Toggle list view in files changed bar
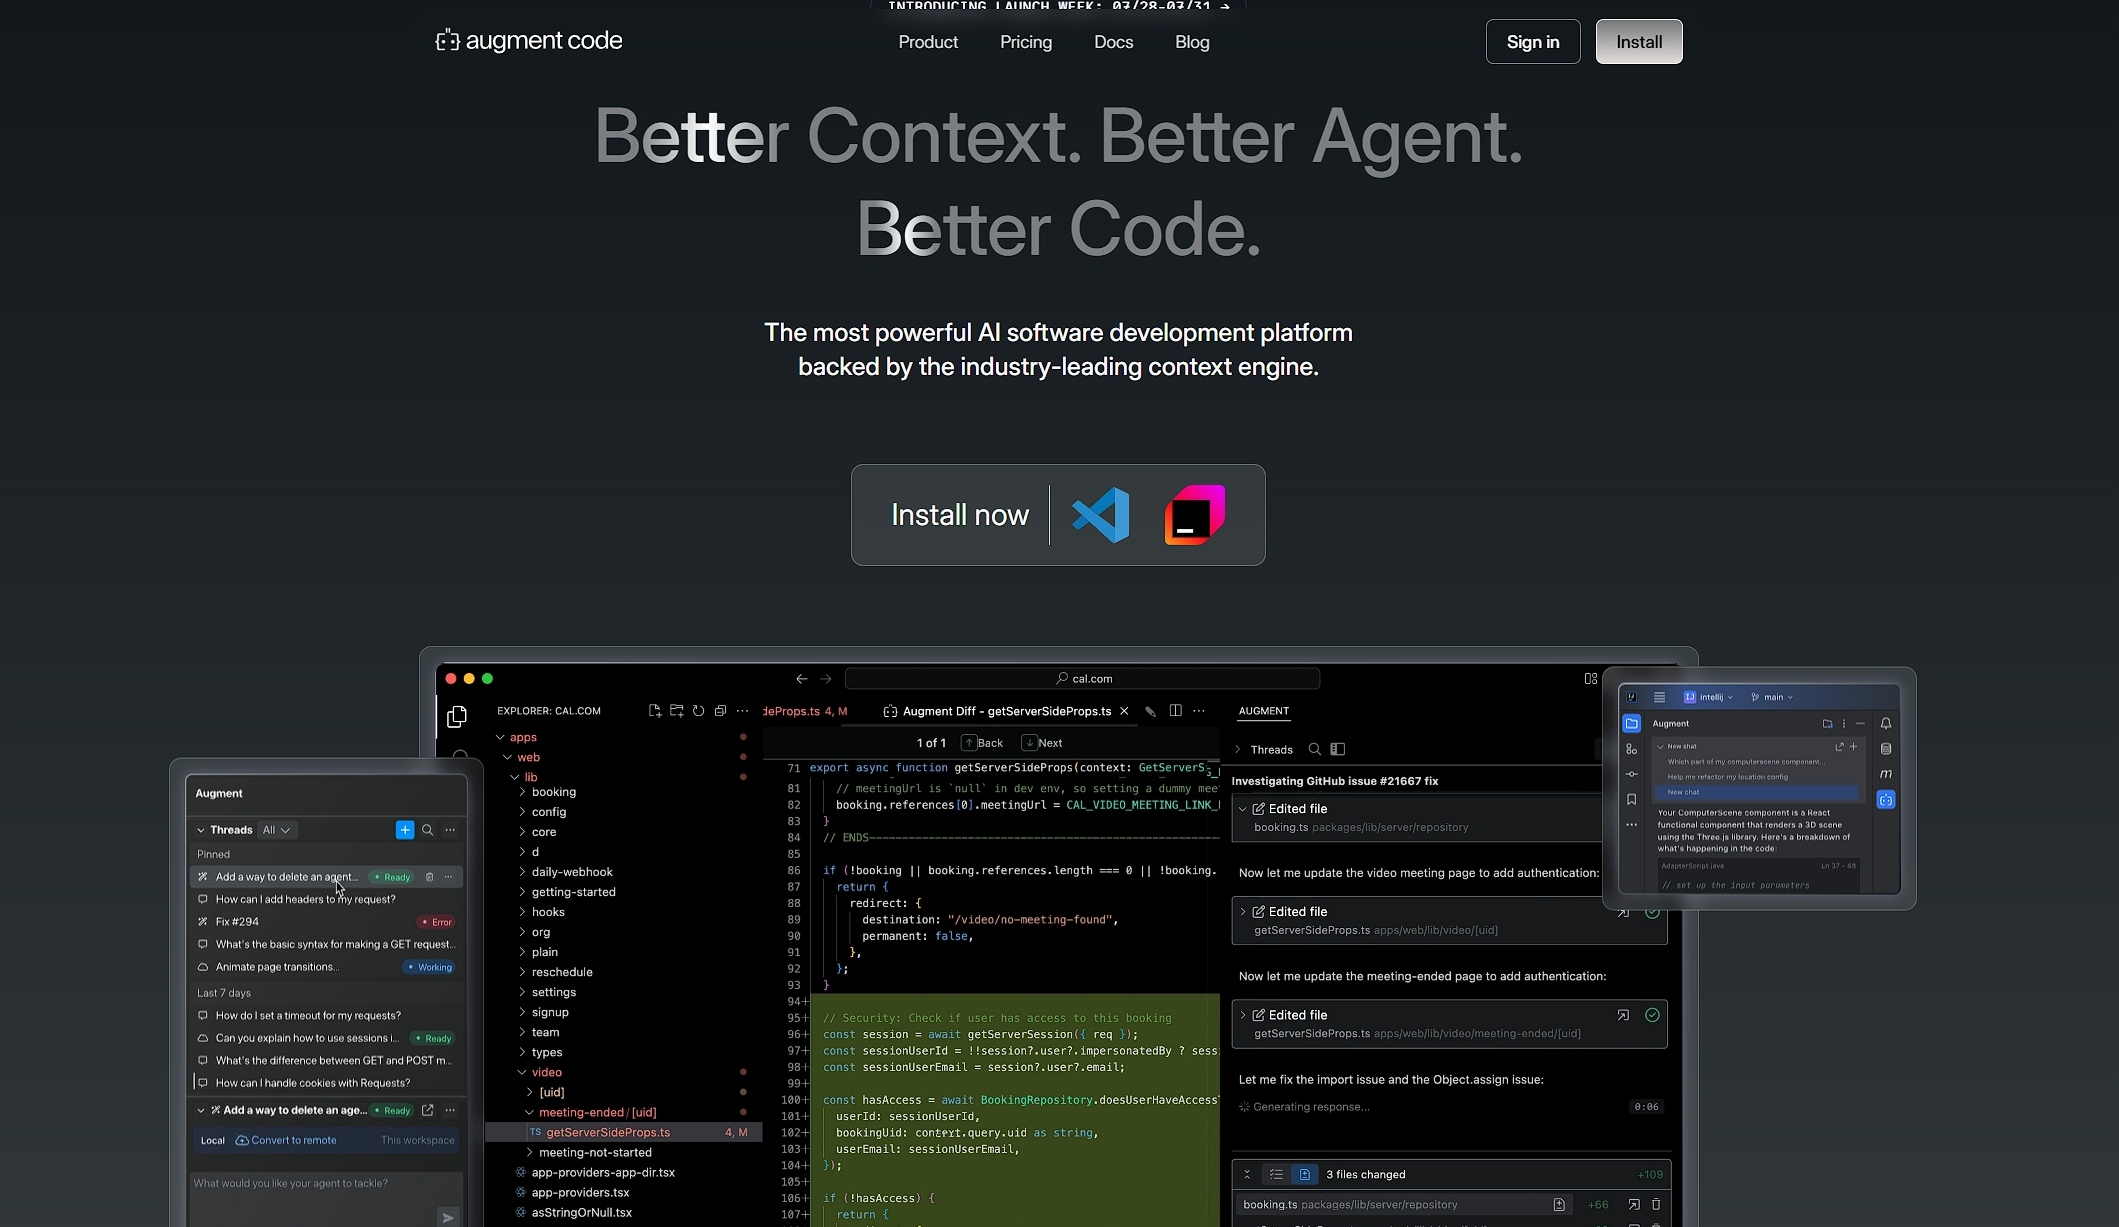 click(1277, 1175)
